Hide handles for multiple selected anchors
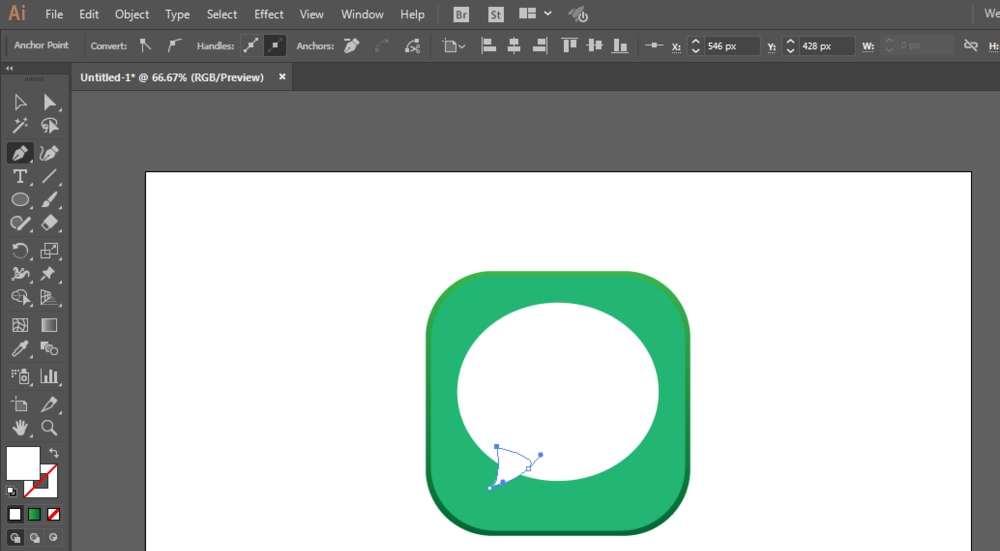The image size is (1000, 551). [x=275, y=45]
